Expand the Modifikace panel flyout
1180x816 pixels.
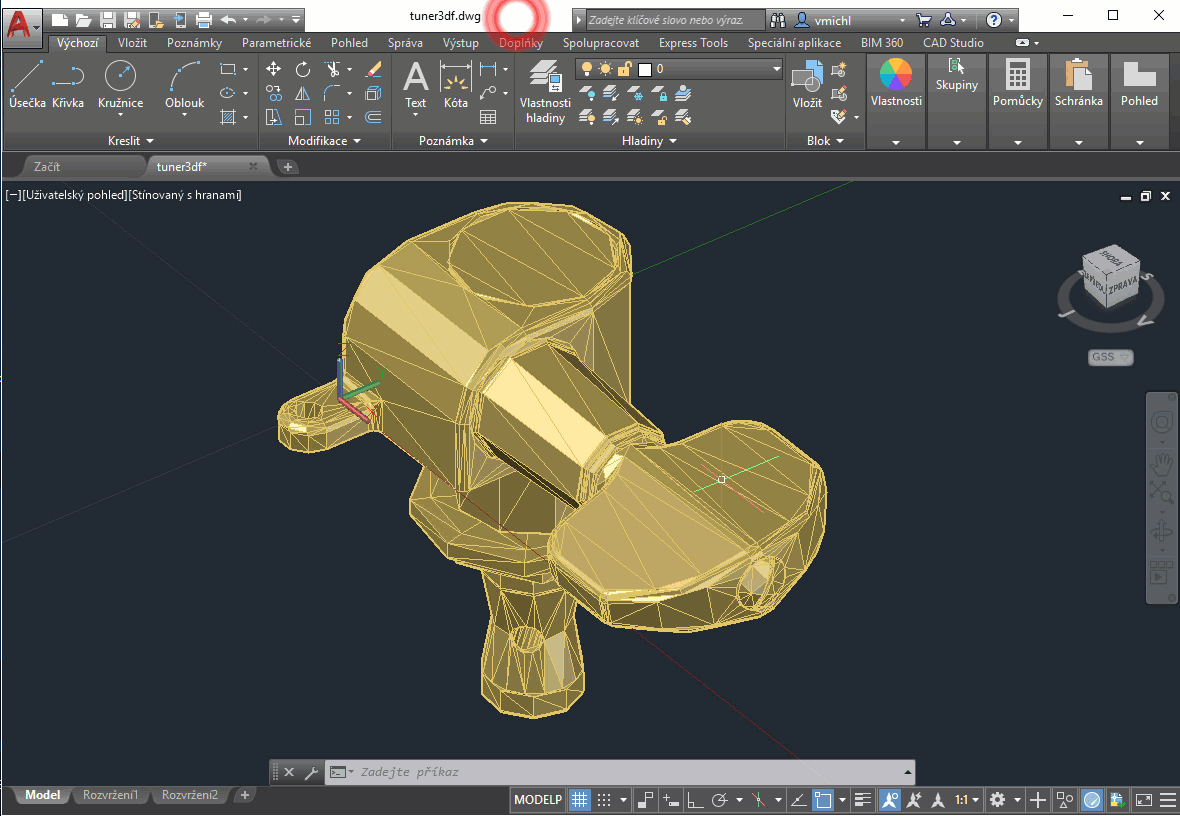[324, 141]
